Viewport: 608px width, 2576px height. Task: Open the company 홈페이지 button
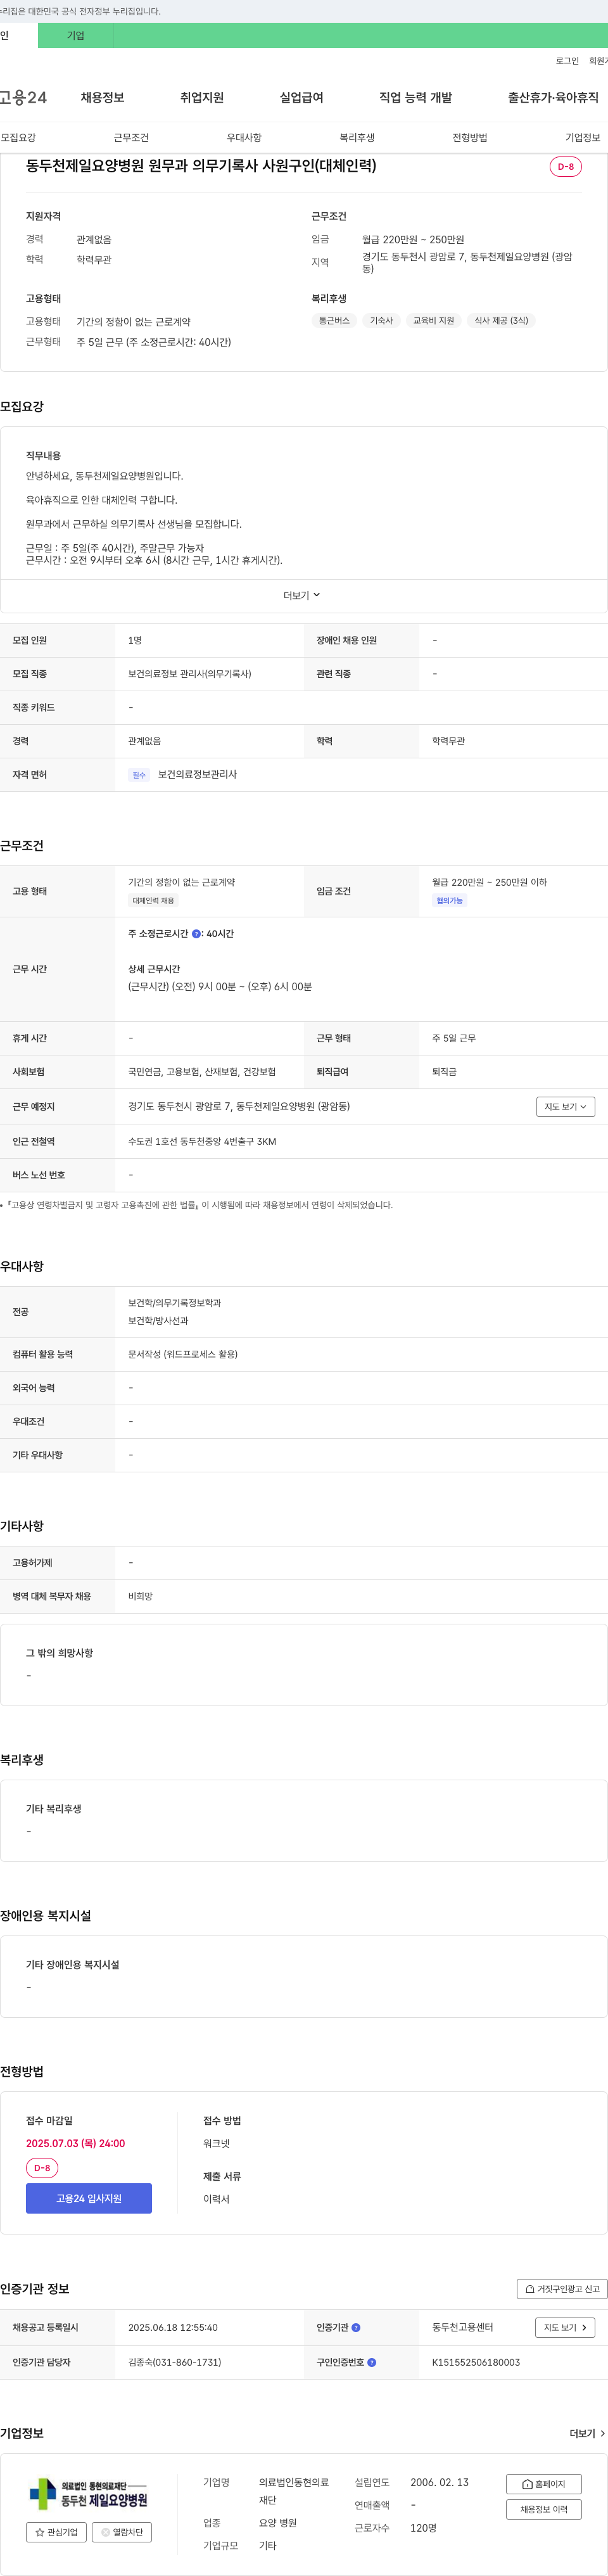tap(544, 2484)
